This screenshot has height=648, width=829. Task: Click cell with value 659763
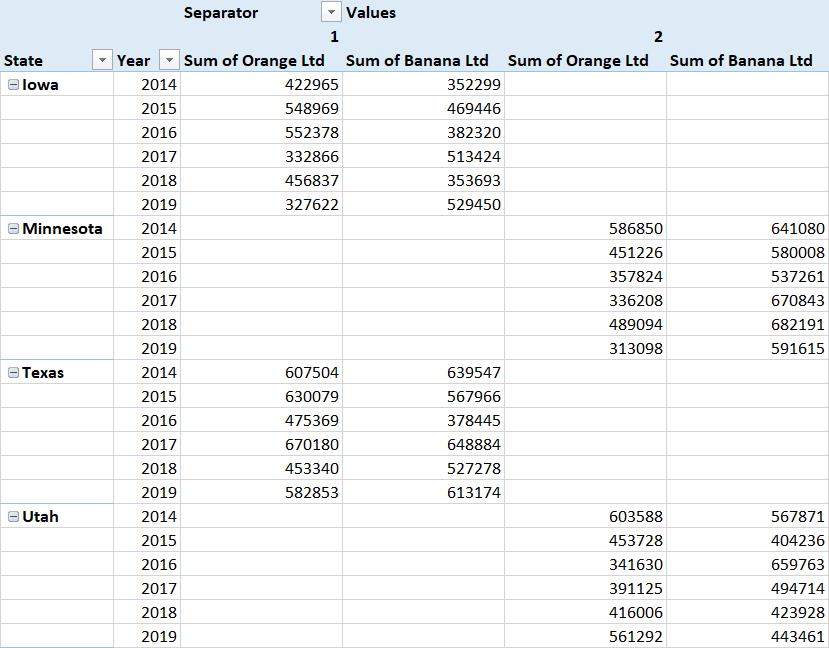click(748, 564)
